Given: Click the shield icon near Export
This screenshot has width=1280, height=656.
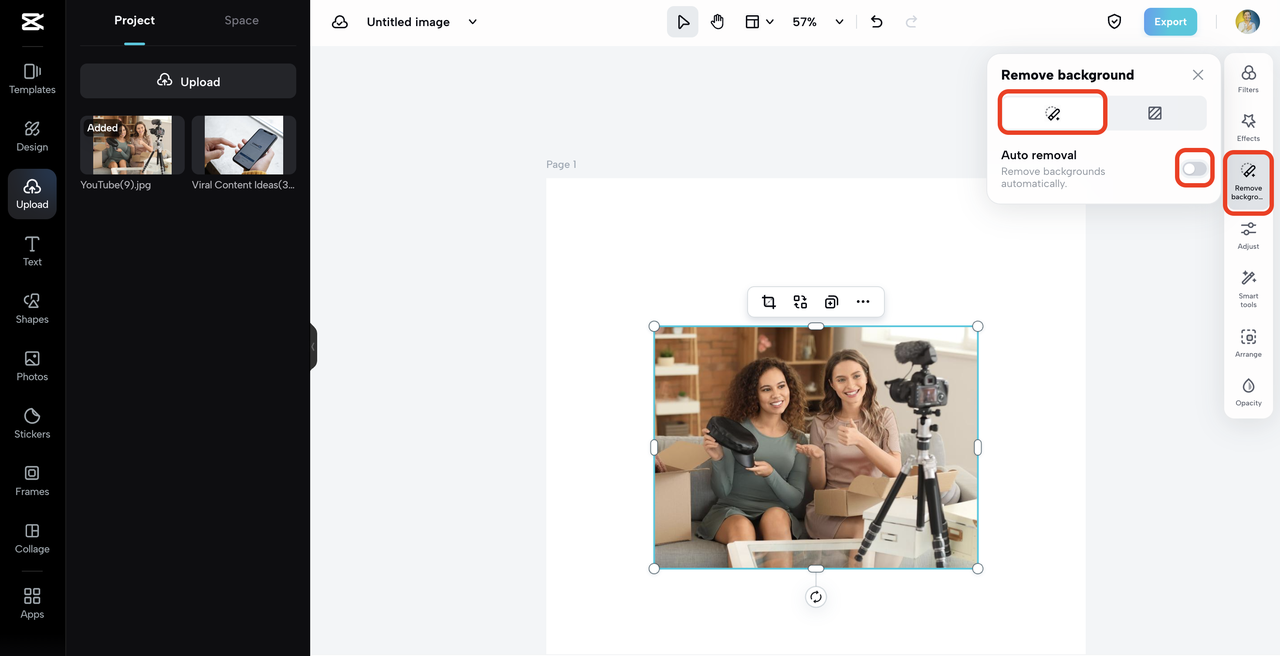Looking at the screenshot, I should [1114, 22].
